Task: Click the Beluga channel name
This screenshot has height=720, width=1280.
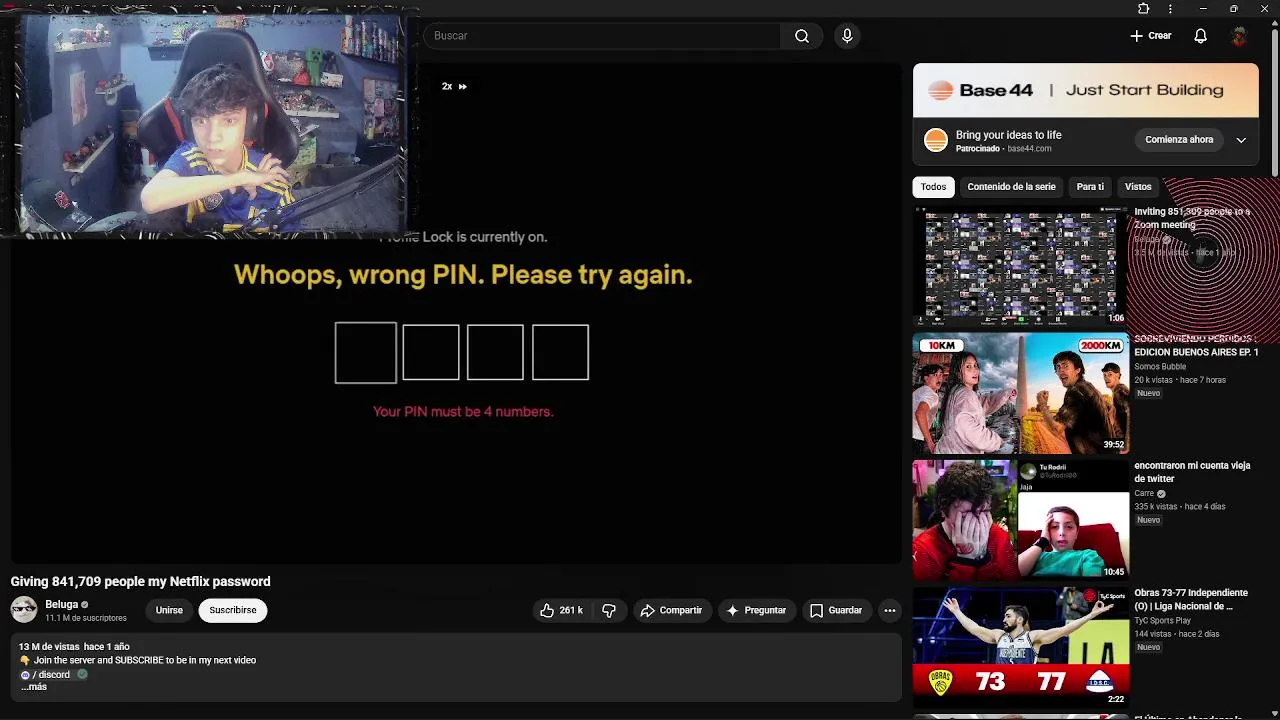Action: [61, 604]
